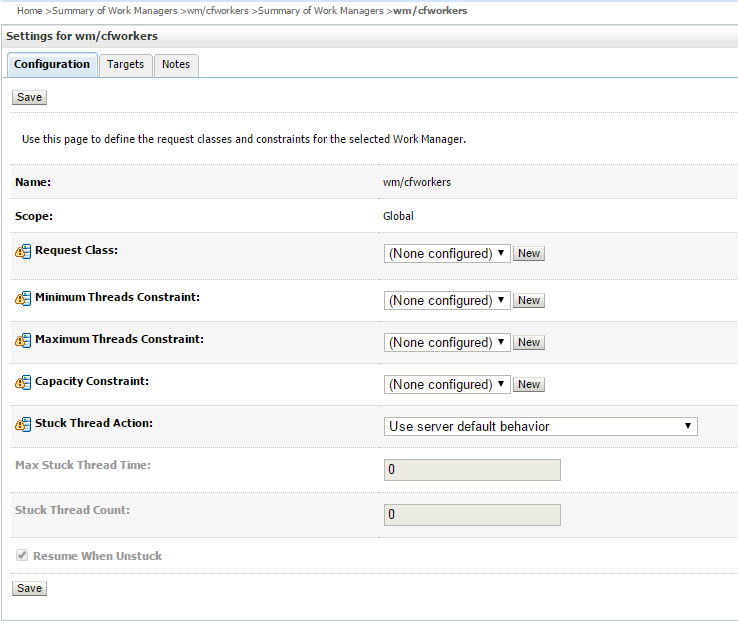This screenshot has width=738, height=621.
Task: Expand the Capacity Constraint dropdown
Action: click(x=447, y=384)
